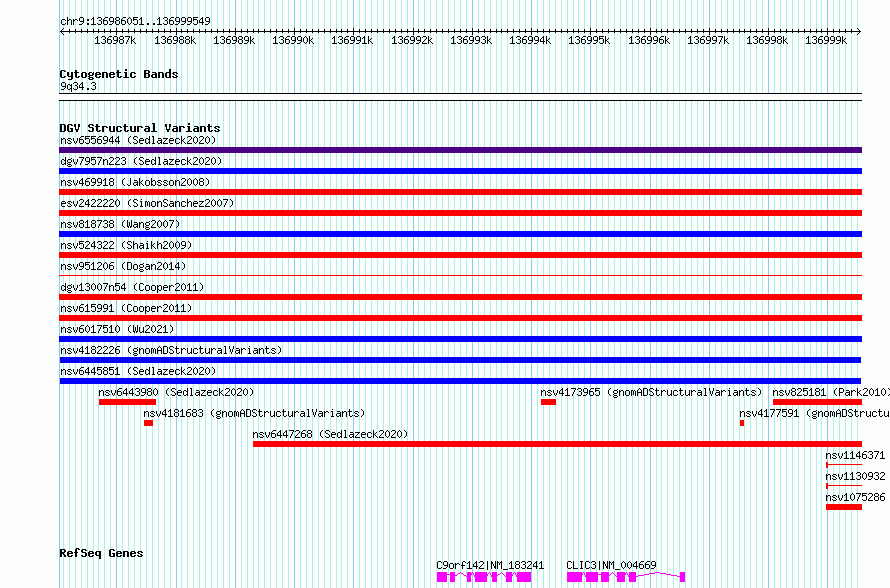Screen dimensions: 890x588
Task: Select the nsv524322 (Shaikh2009) variant label
Action: click(x=126, y=245)
